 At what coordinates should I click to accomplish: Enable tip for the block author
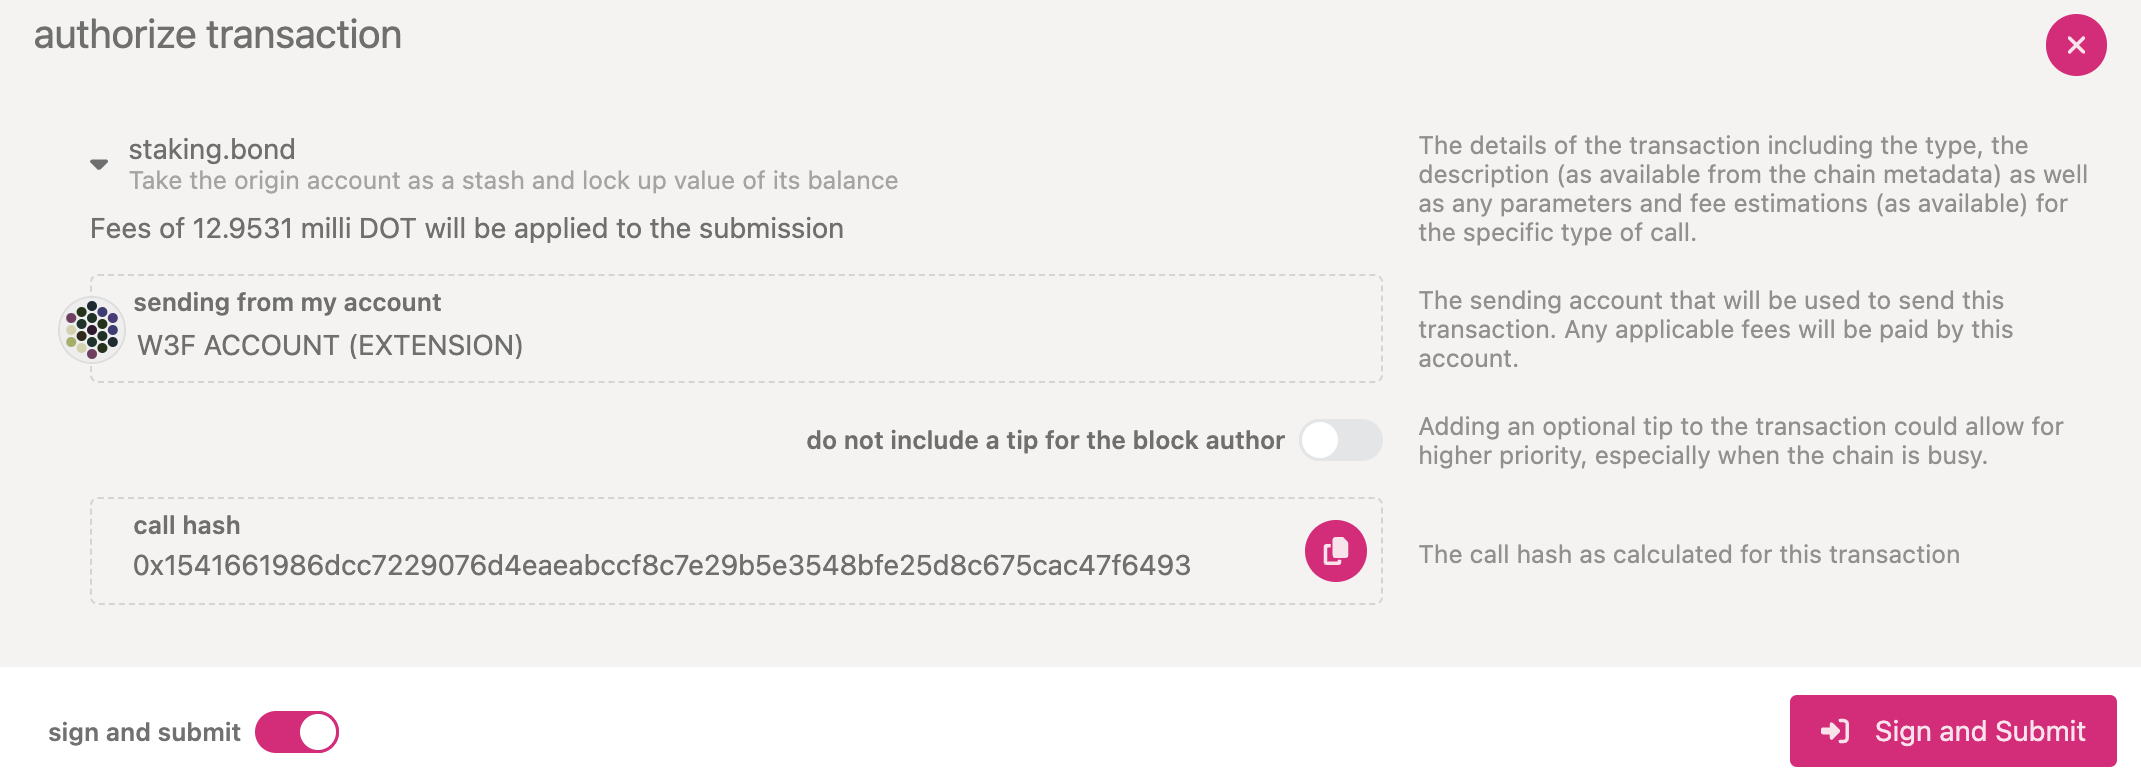pos(1341,440)
